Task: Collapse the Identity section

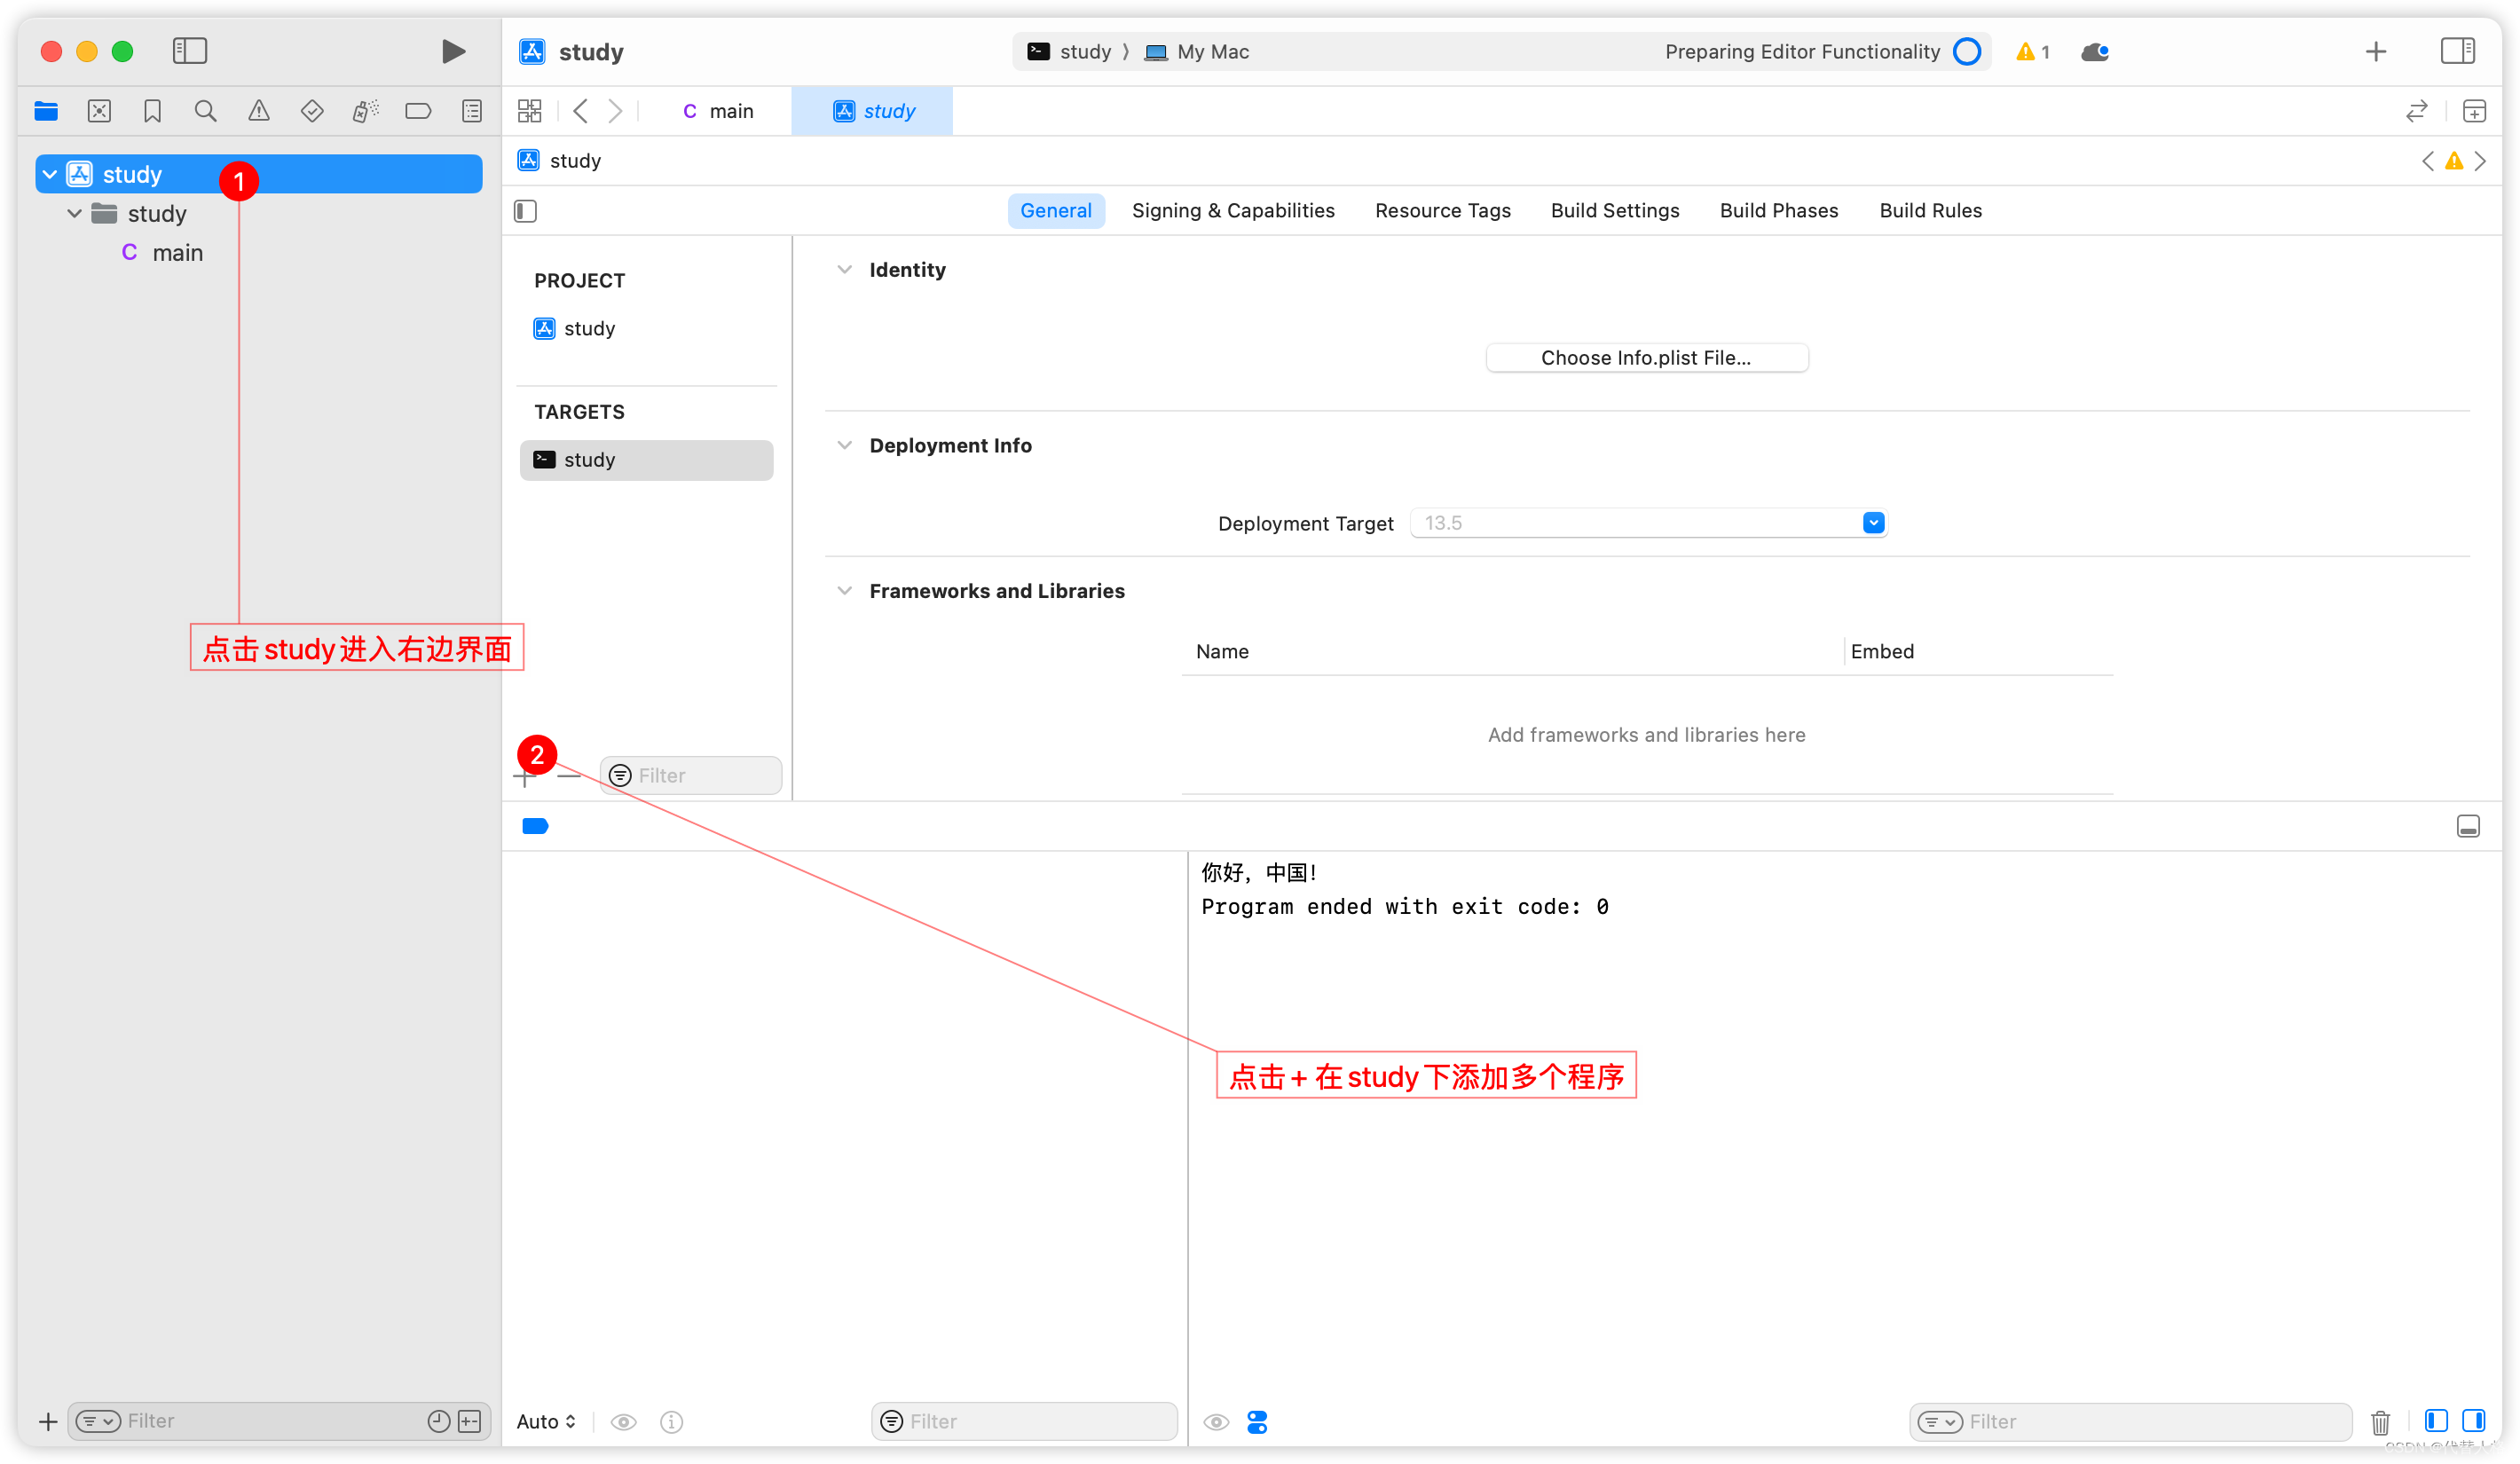Action: (x=845, y=269)
